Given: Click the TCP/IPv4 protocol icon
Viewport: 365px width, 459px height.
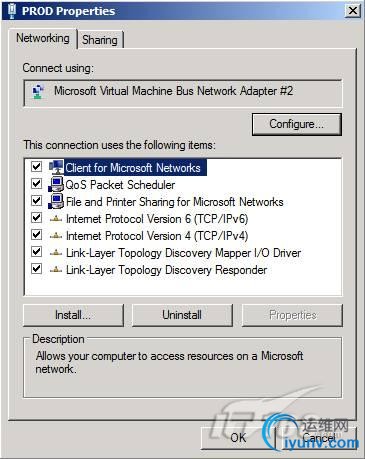Looking at the screenshot, I should [56, 236].
